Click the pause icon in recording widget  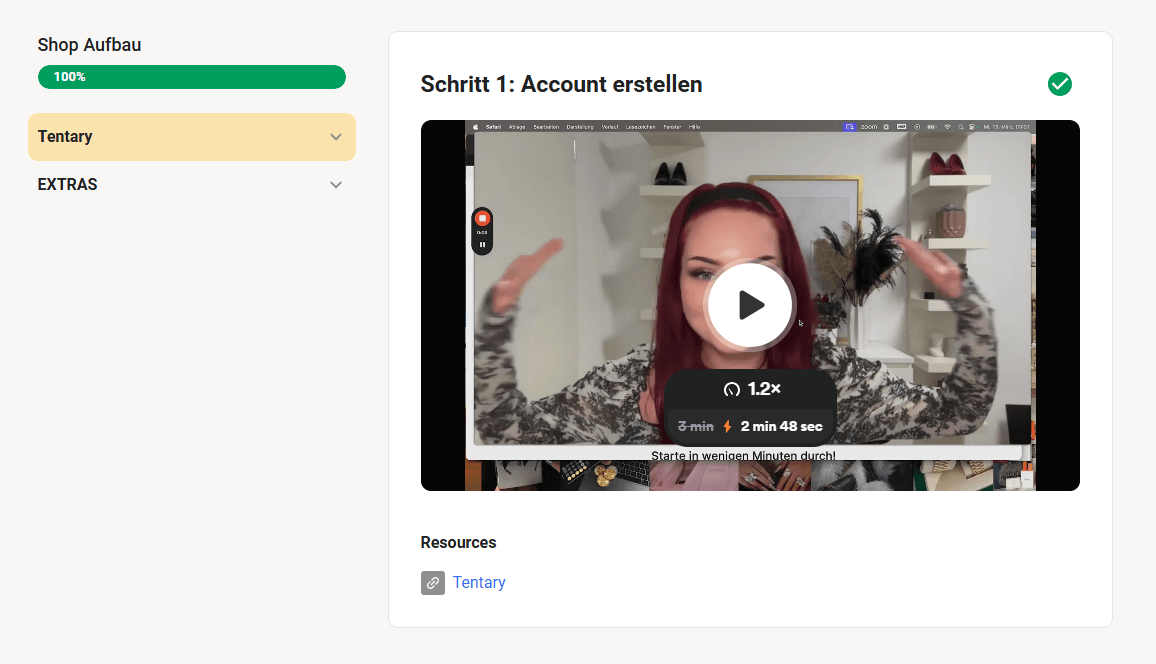(x=482, y=245)
